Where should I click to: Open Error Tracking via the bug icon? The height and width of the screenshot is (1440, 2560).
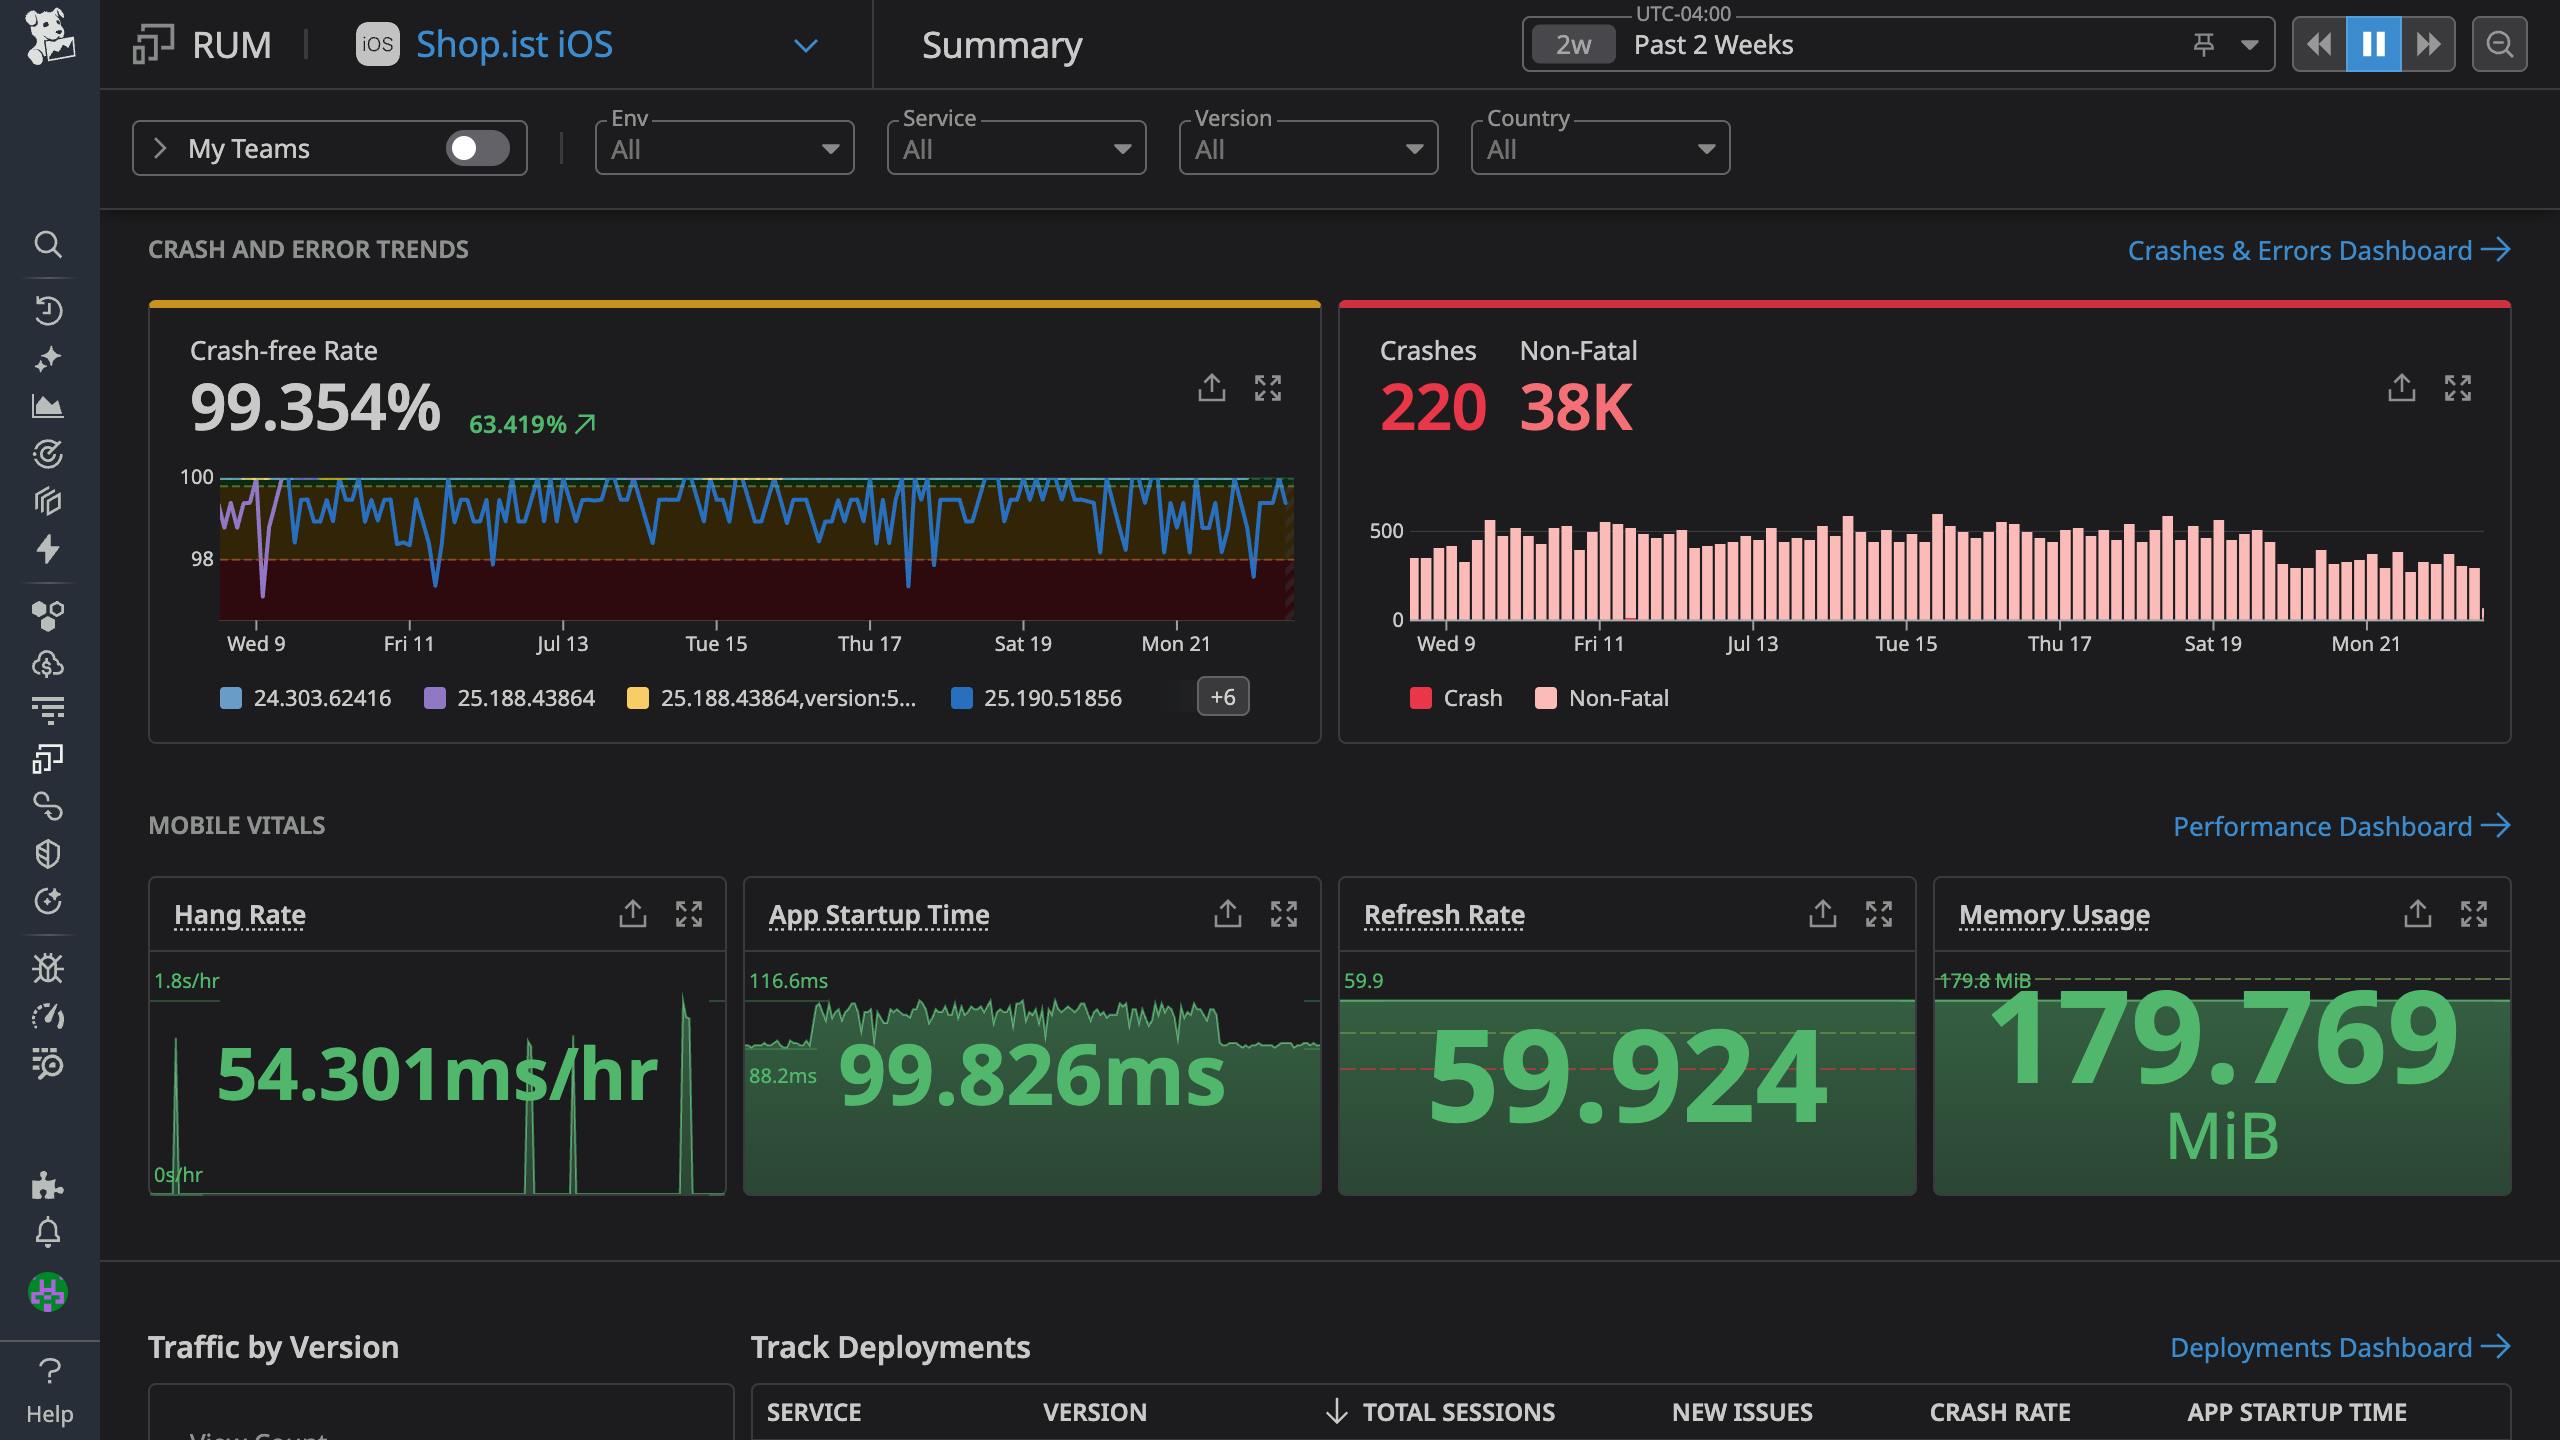[x=48, y=968]
